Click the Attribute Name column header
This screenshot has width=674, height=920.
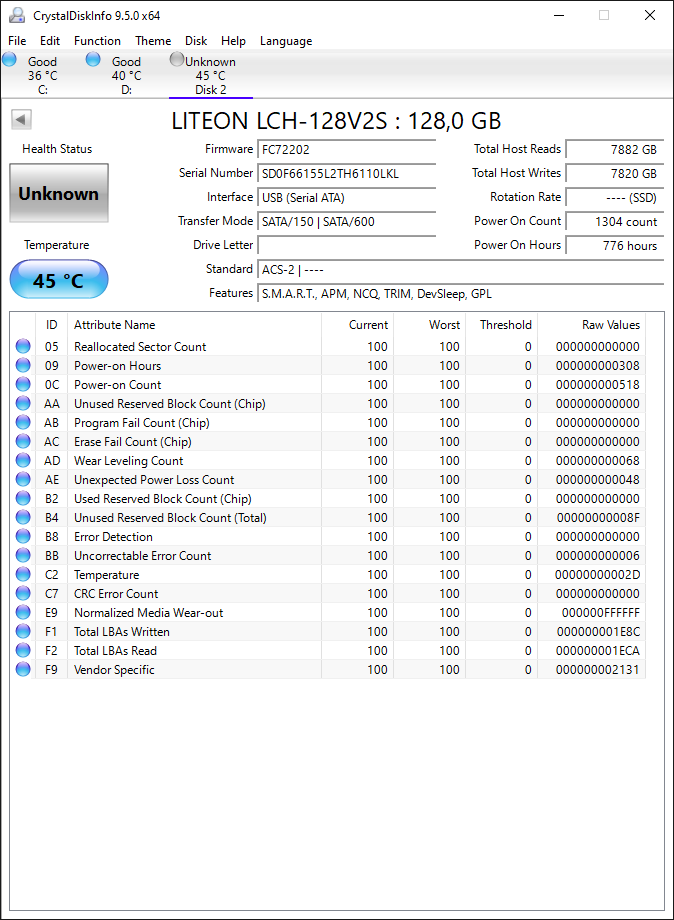point(194,324)
